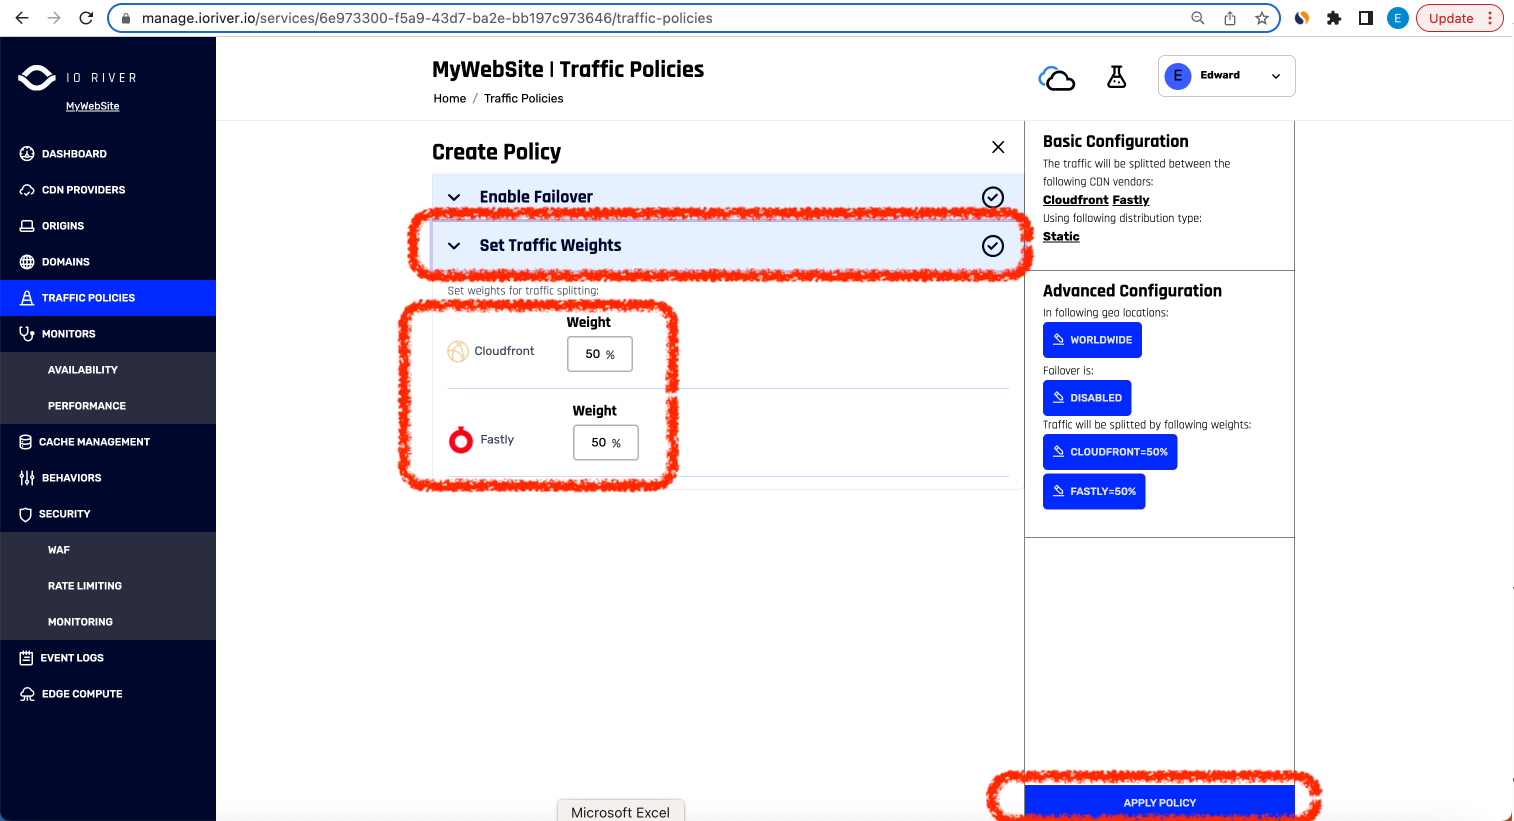Edit the Worldwide geo location
Screen dimensions: 1514x821
(1092, 340)
